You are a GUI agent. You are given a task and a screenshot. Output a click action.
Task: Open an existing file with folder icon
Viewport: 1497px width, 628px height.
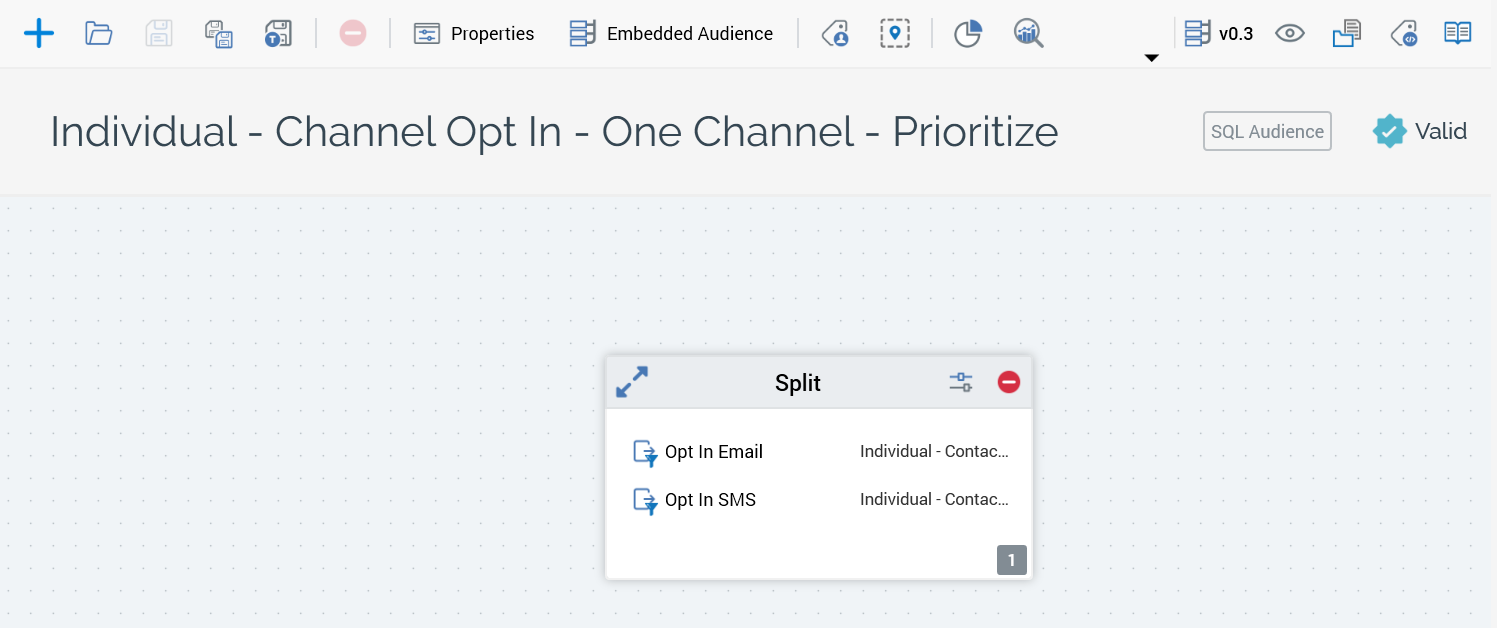pyautogui.click(x=98, y=33)
